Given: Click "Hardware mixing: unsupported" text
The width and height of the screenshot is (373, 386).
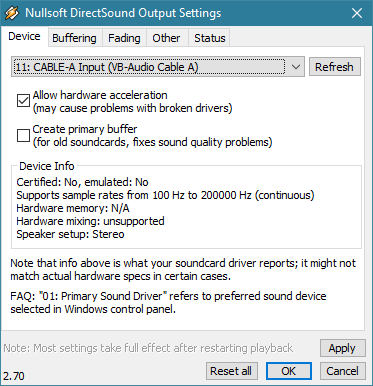Looking at the screenshot, I should coord(90,221).
